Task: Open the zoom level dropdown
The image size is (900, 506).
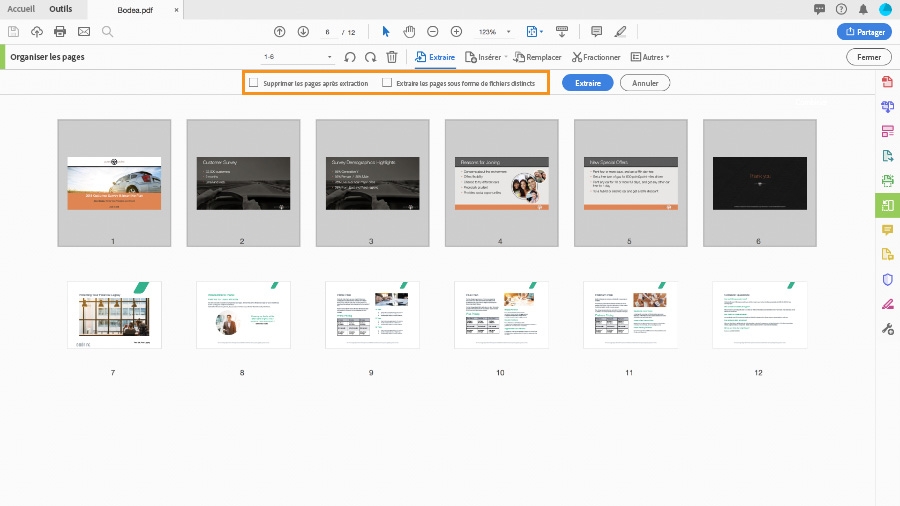Action: 509,32
